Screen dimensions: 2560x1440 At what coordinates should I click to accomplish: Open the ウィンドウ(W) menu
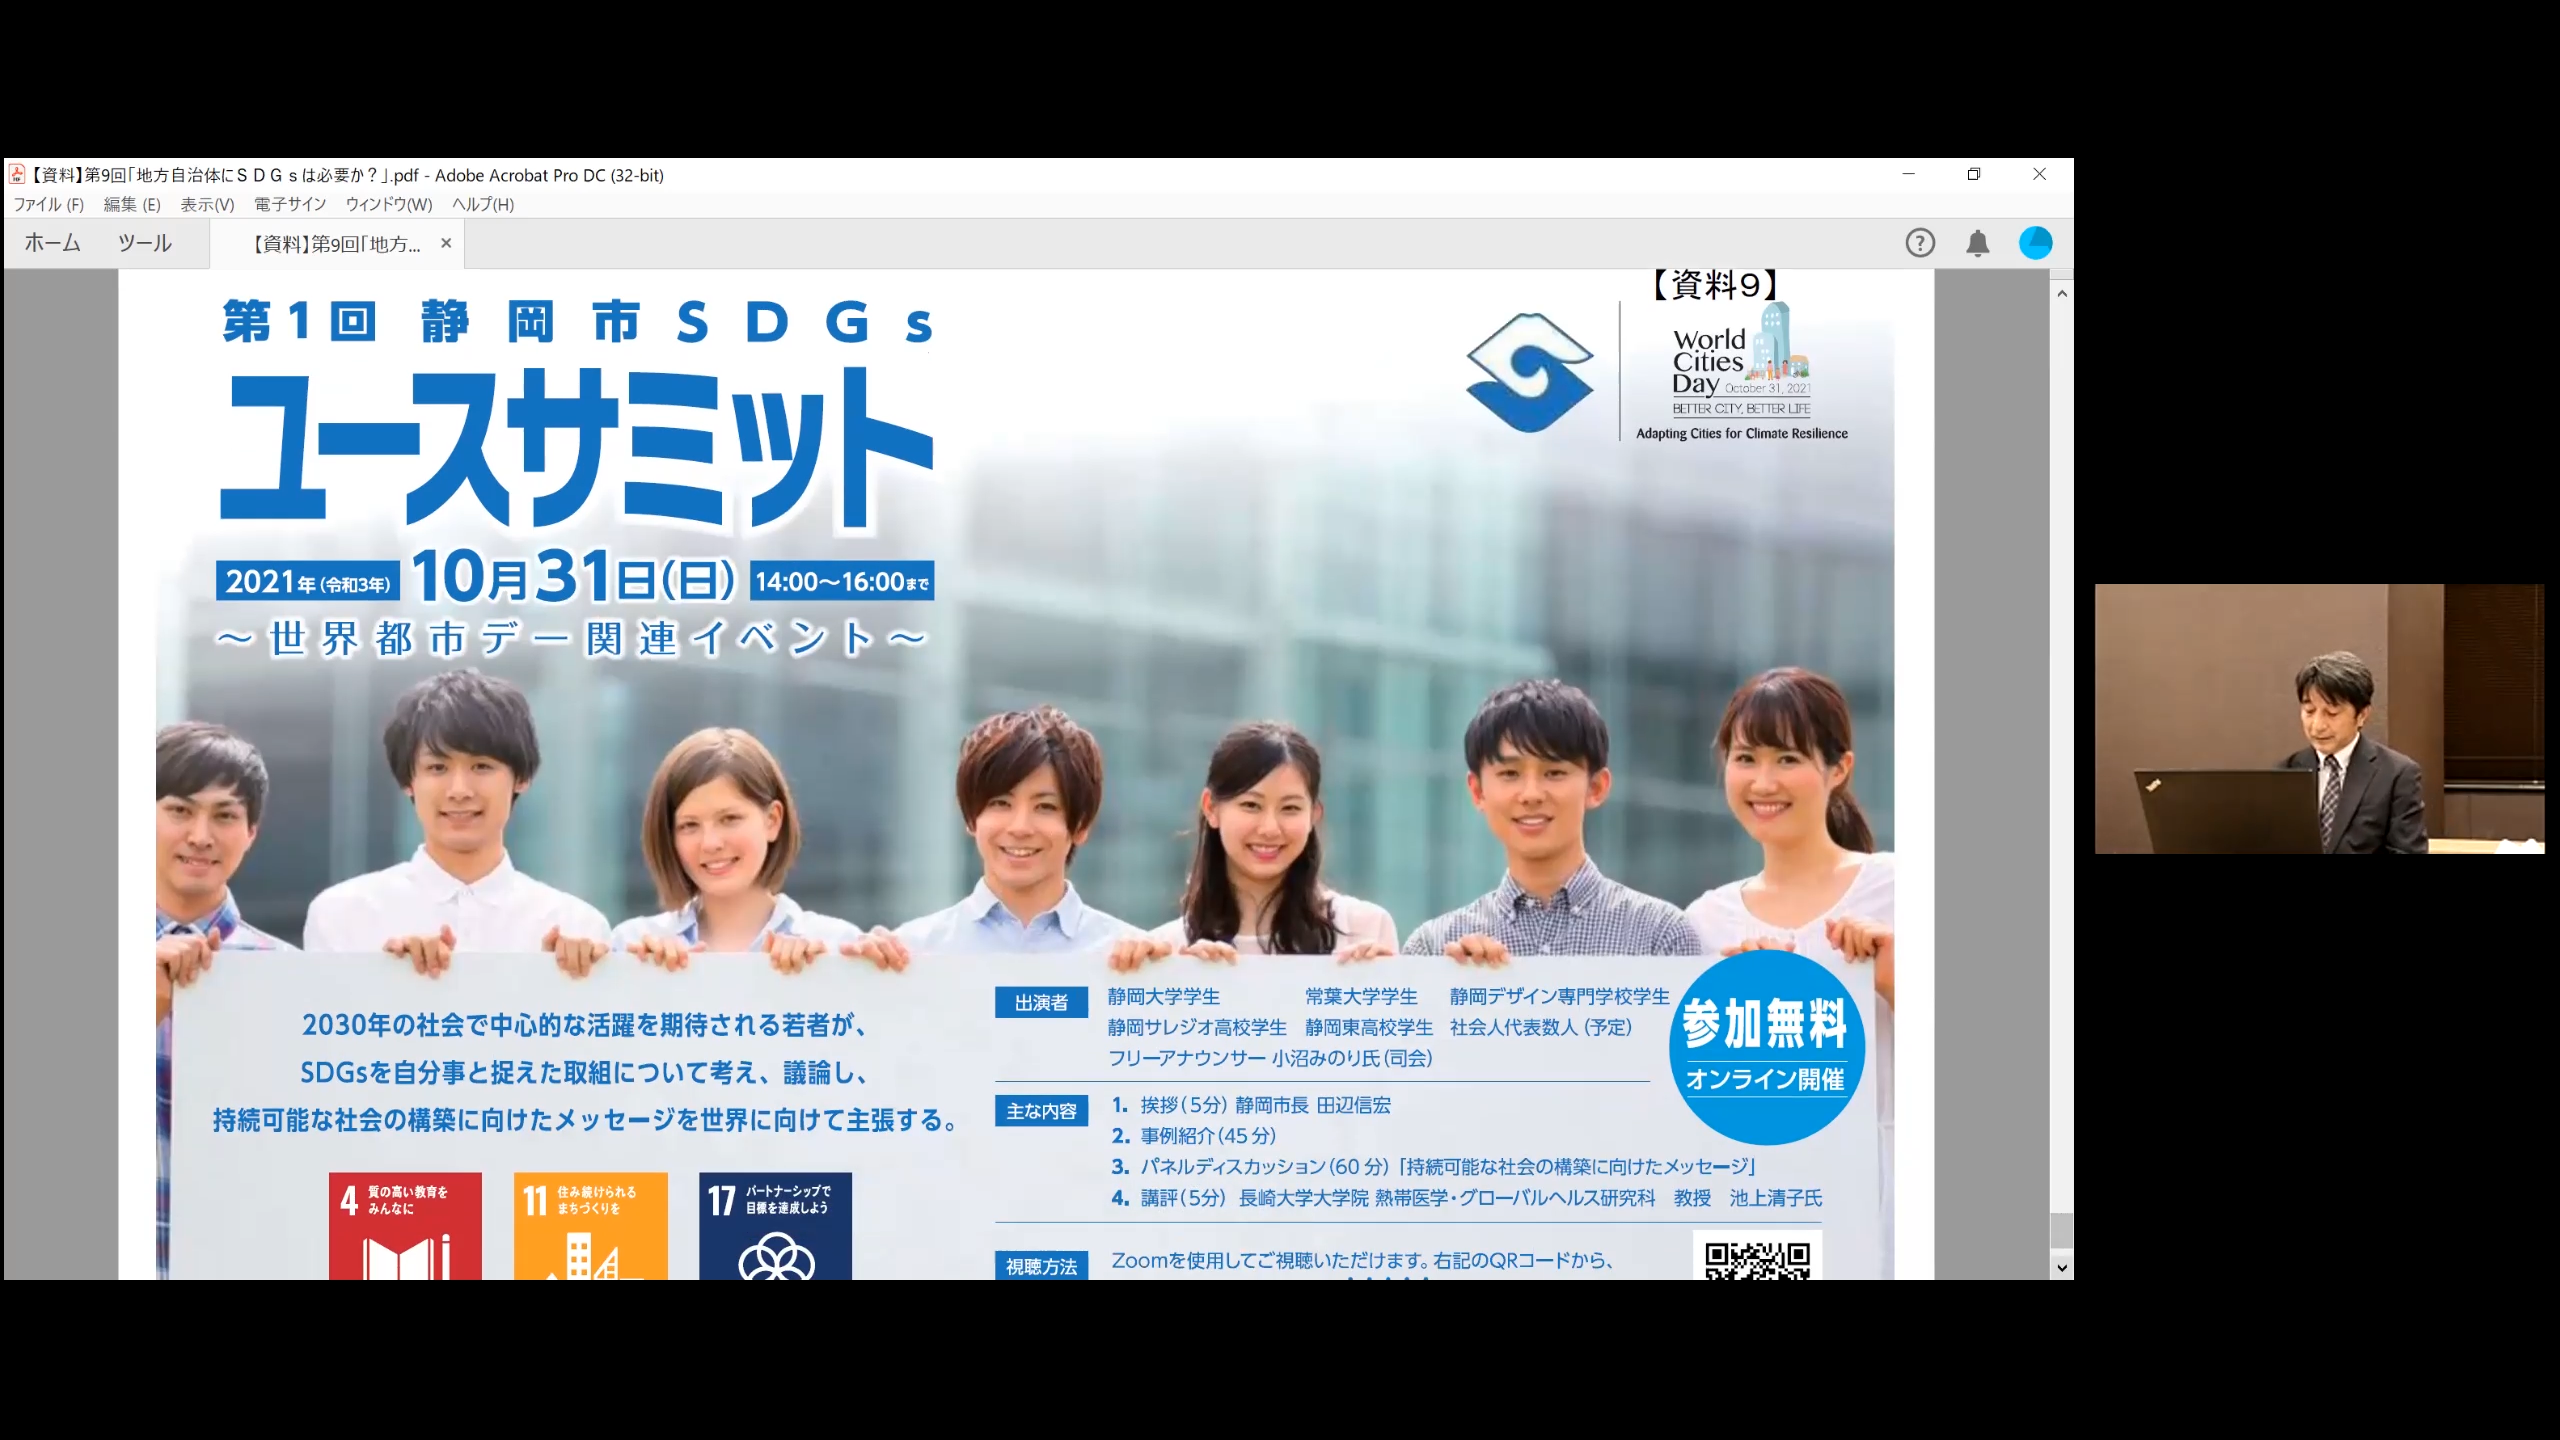tap(389, 204)
